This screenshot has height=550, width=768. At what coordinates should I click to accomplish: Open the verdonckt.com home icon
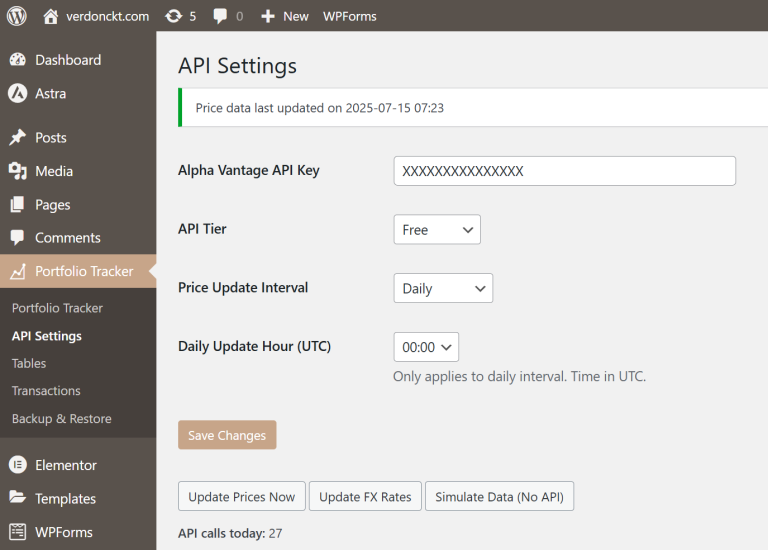point(50,16)
